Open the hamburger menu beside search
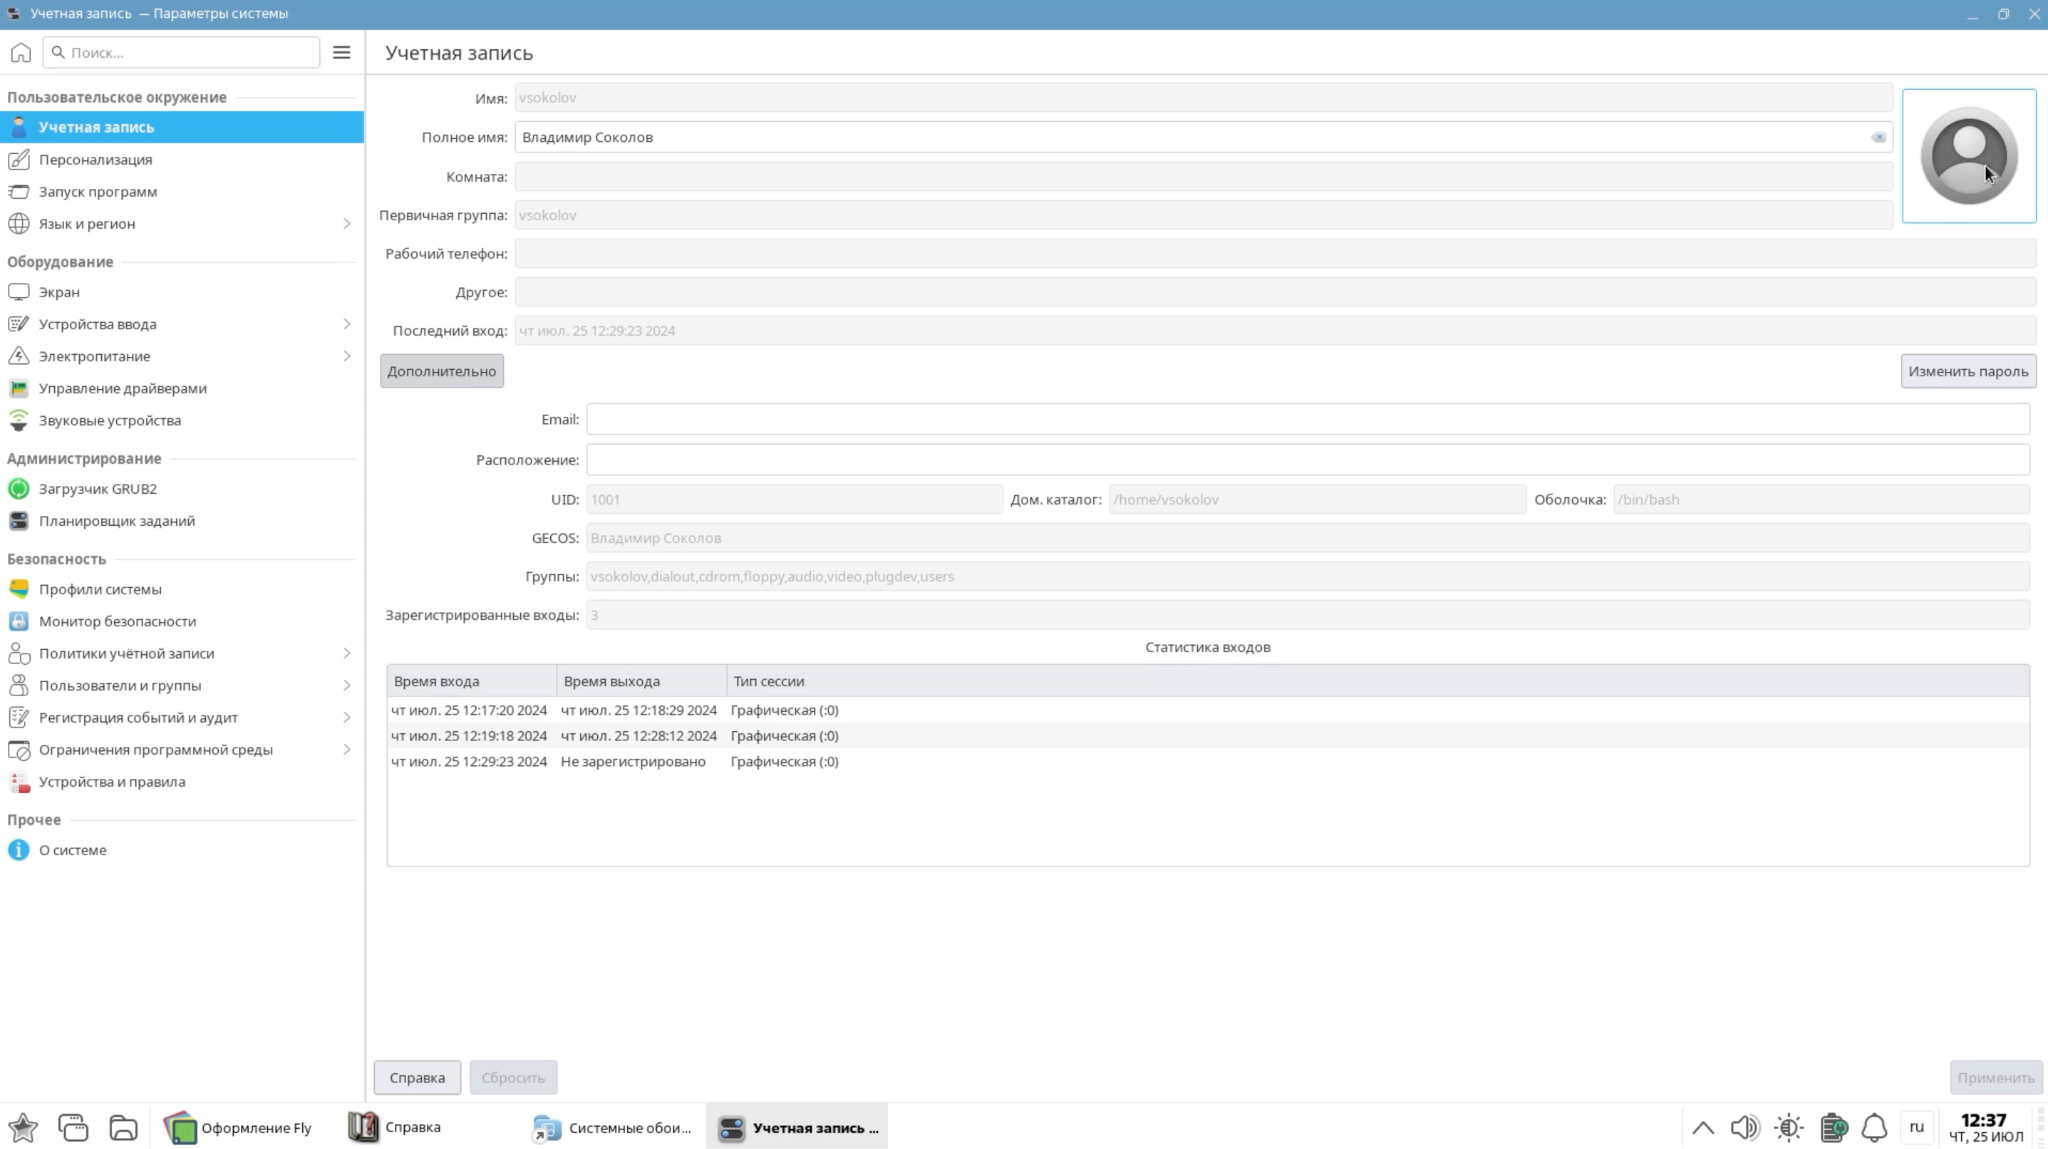 click(x=341, y=52)
